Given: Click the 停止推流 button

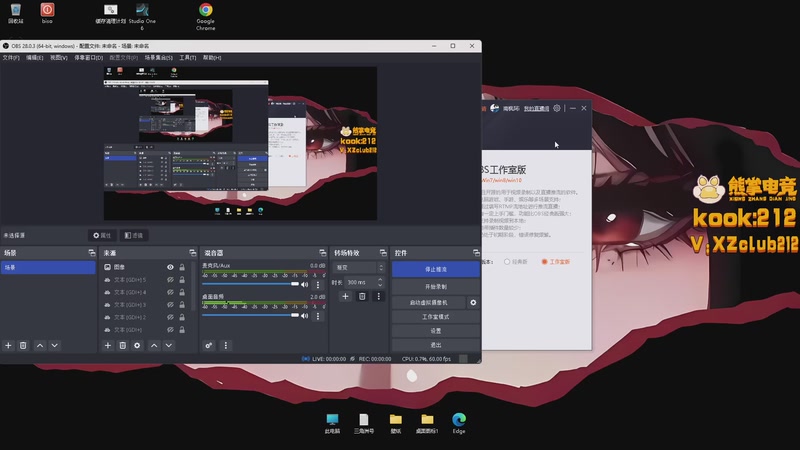Looking at the screenshot, I should click(436, 269).
